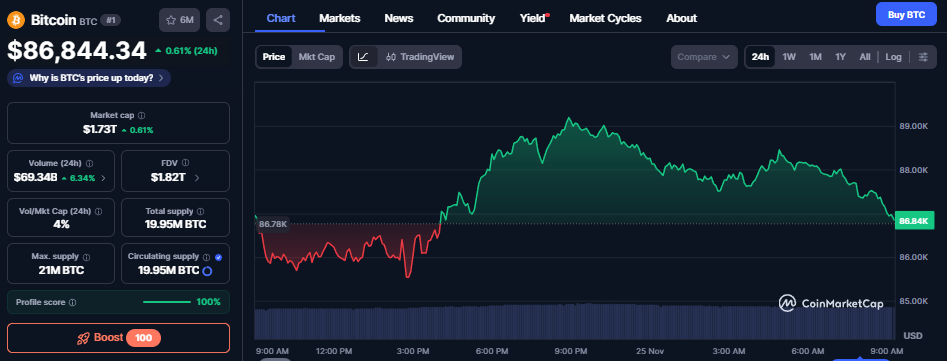
Task: Open the Yield tab
Action: point(533,18)
